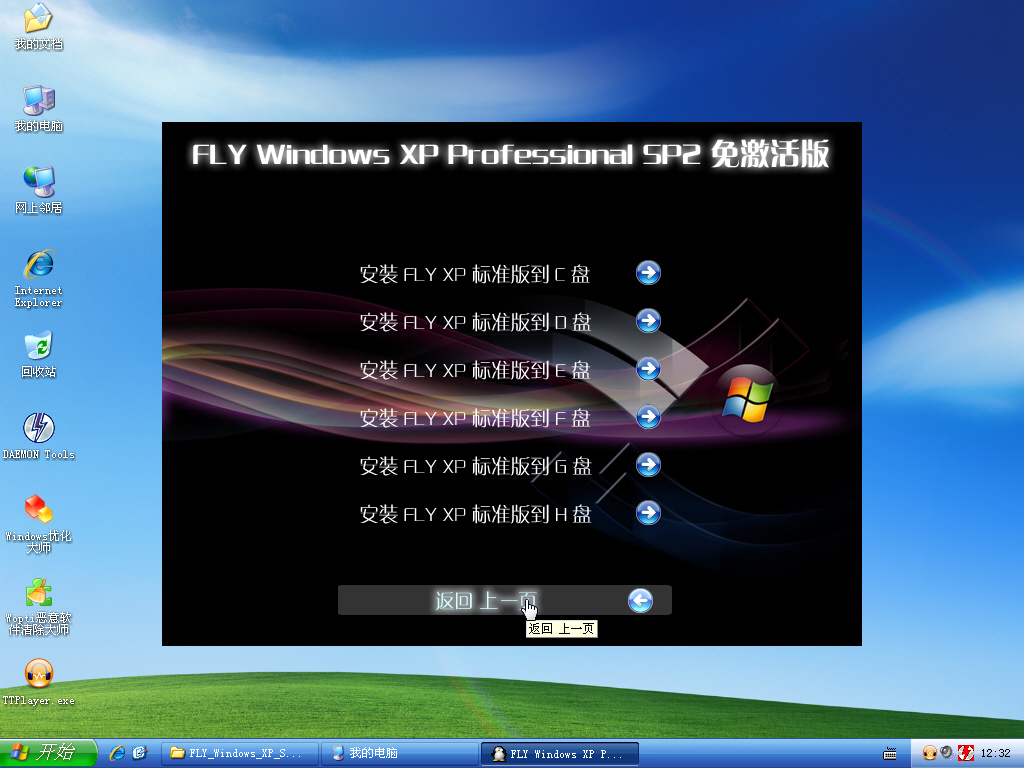Viewport: 1024px width, 768px height.
Task: Click the arrow icon for F 盘 install
Action: 648,417
